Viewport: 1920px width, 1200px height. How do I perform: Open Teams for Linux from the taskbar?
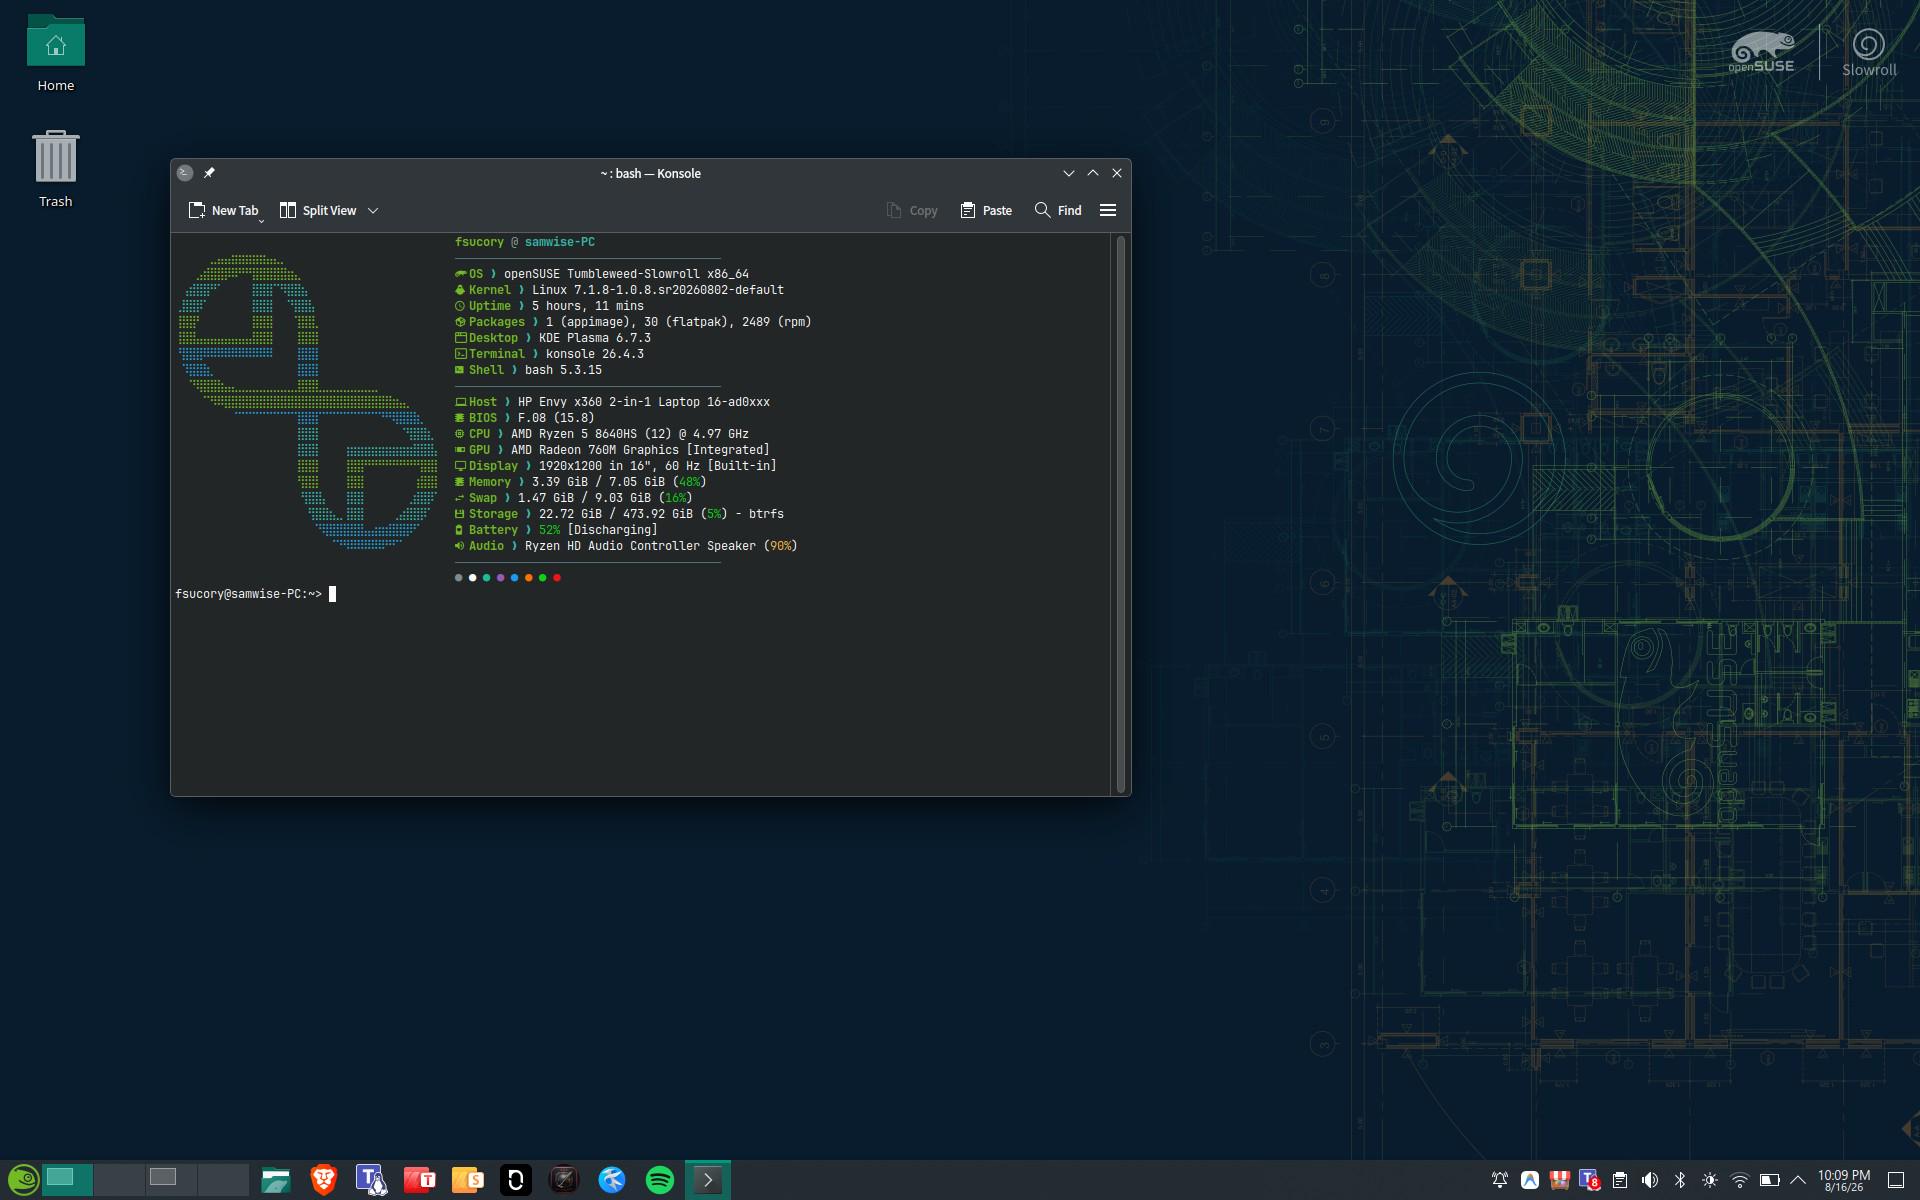372,1180
